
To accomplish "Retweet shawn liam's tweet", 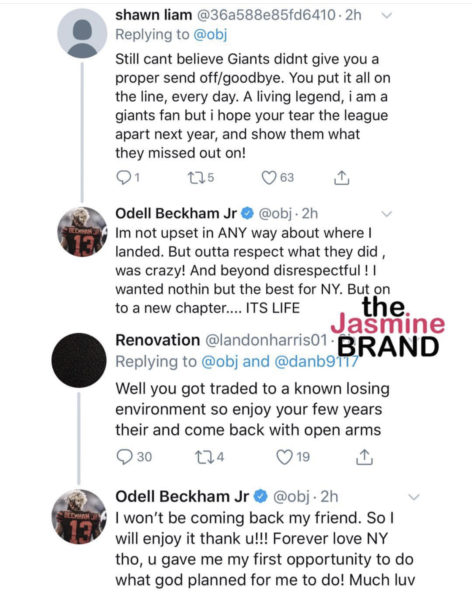I will click(x=201, y=178).
